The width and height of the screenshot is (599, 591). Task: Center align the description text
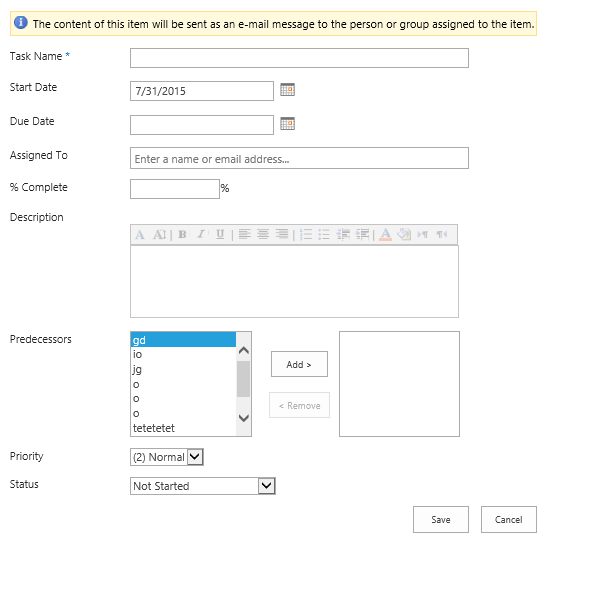tap(263, 234)
